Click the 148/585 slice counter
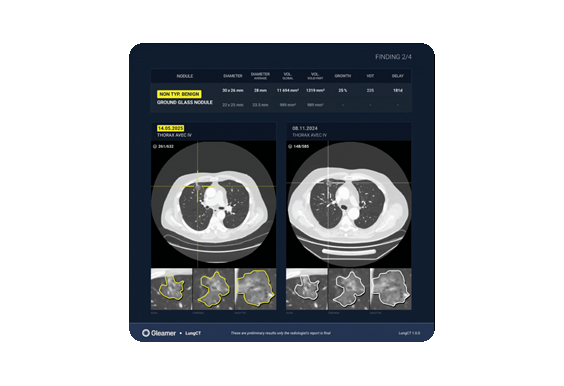Image resolution: width=564 pixels, height=386 pixels. click(x=301, y=146)
